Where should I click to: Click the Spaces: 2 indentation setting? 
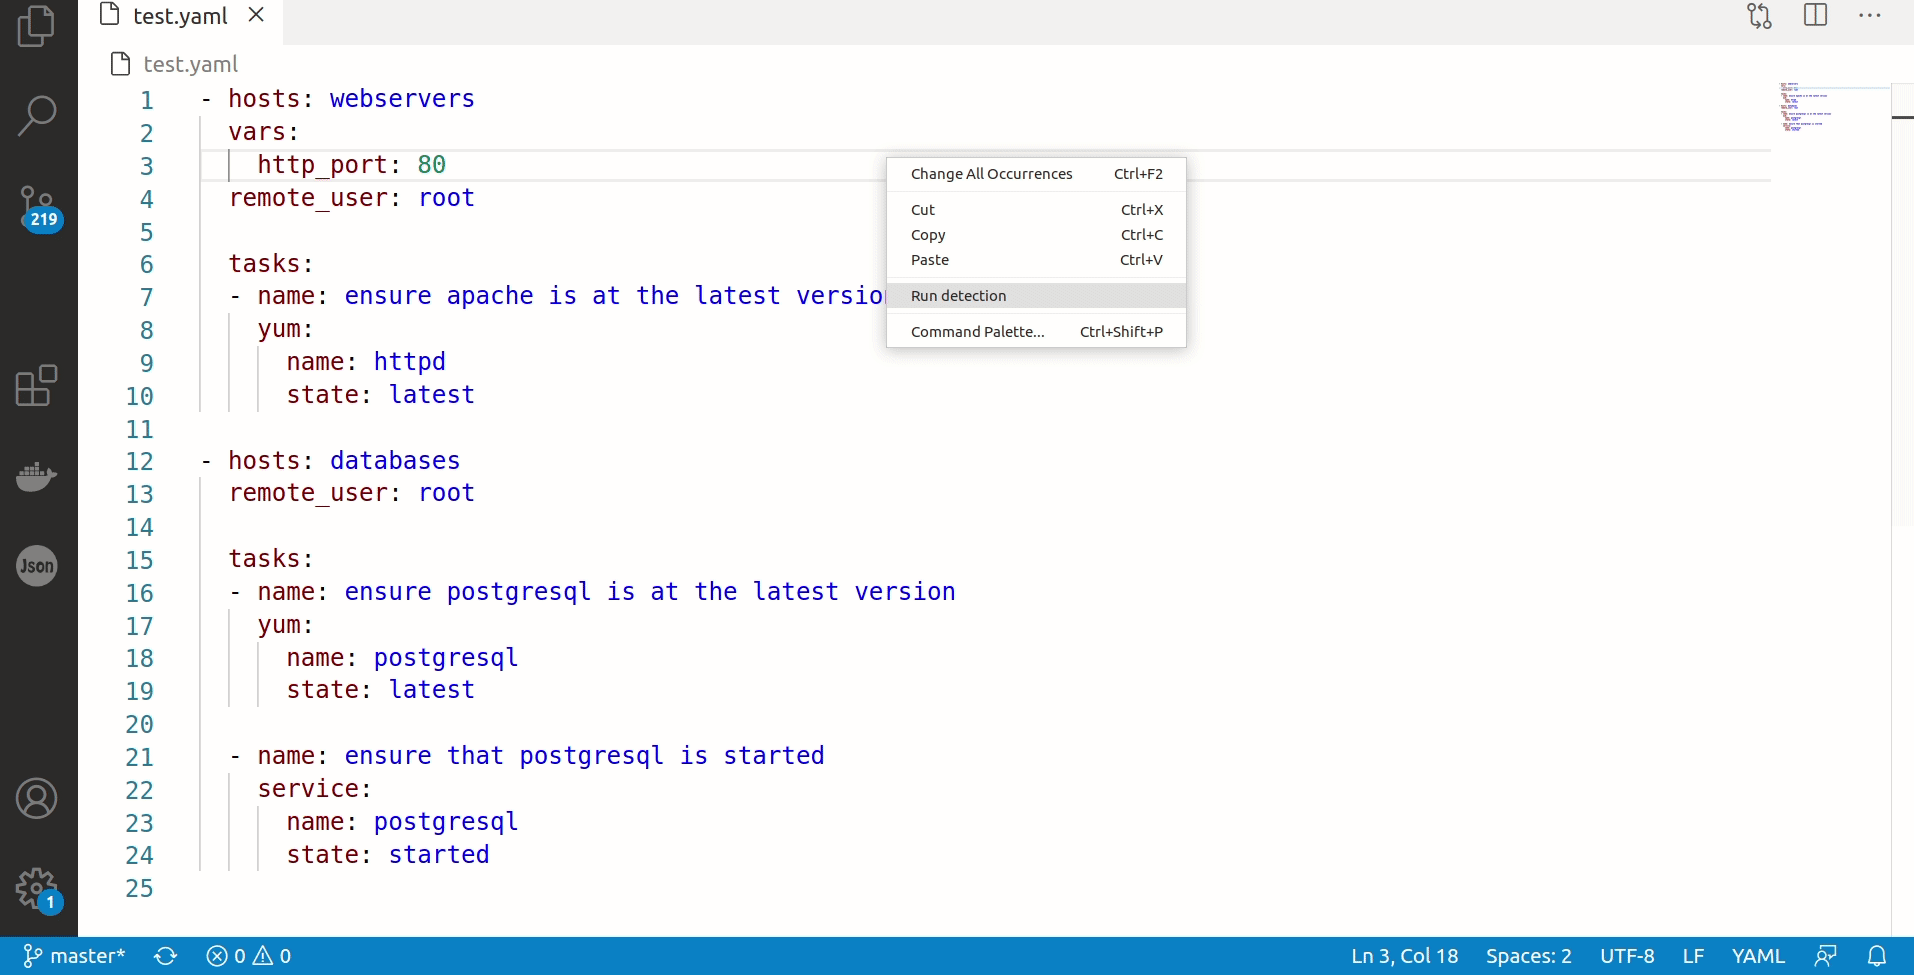coord(1528,956)
